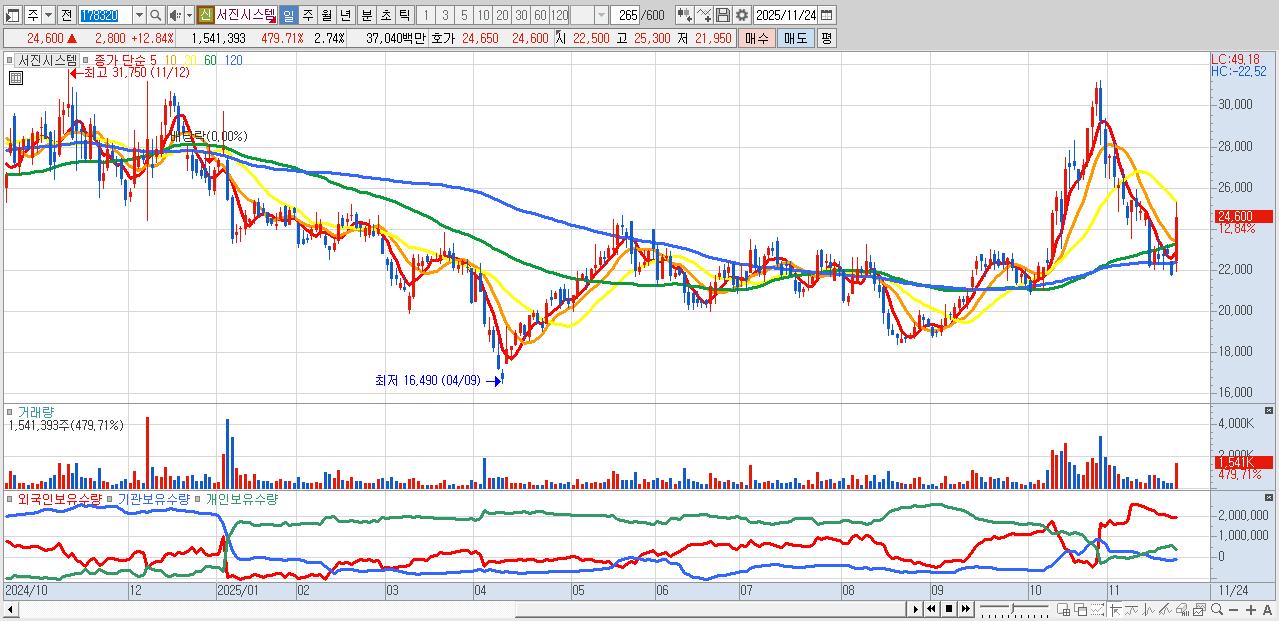Click the vertical spike chart icon
Screen dimensions: 1279x621
(1148, 609)
